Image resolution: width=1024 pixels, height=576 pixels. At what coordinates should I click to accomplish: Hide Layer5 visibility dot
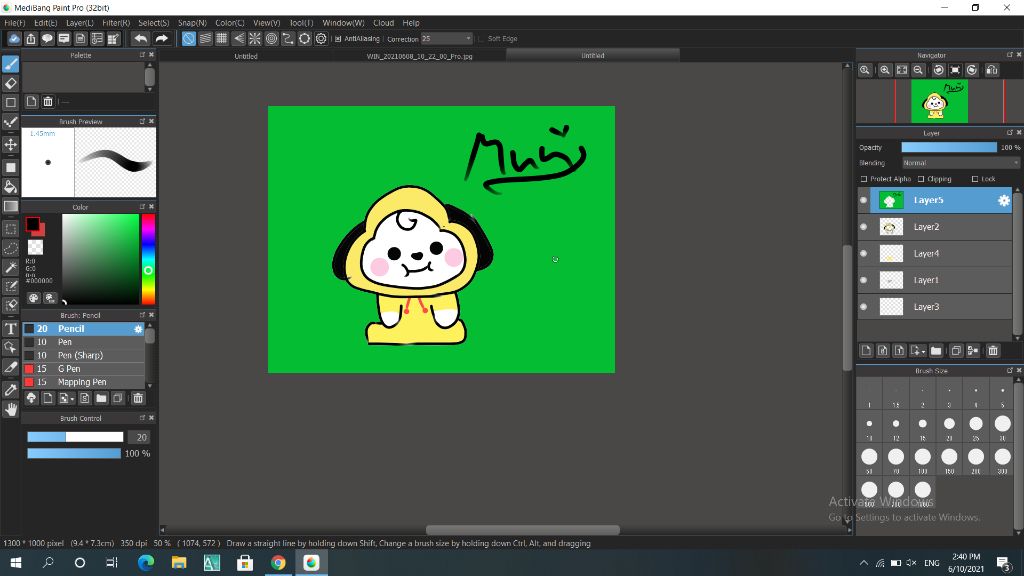coord(864,200)
